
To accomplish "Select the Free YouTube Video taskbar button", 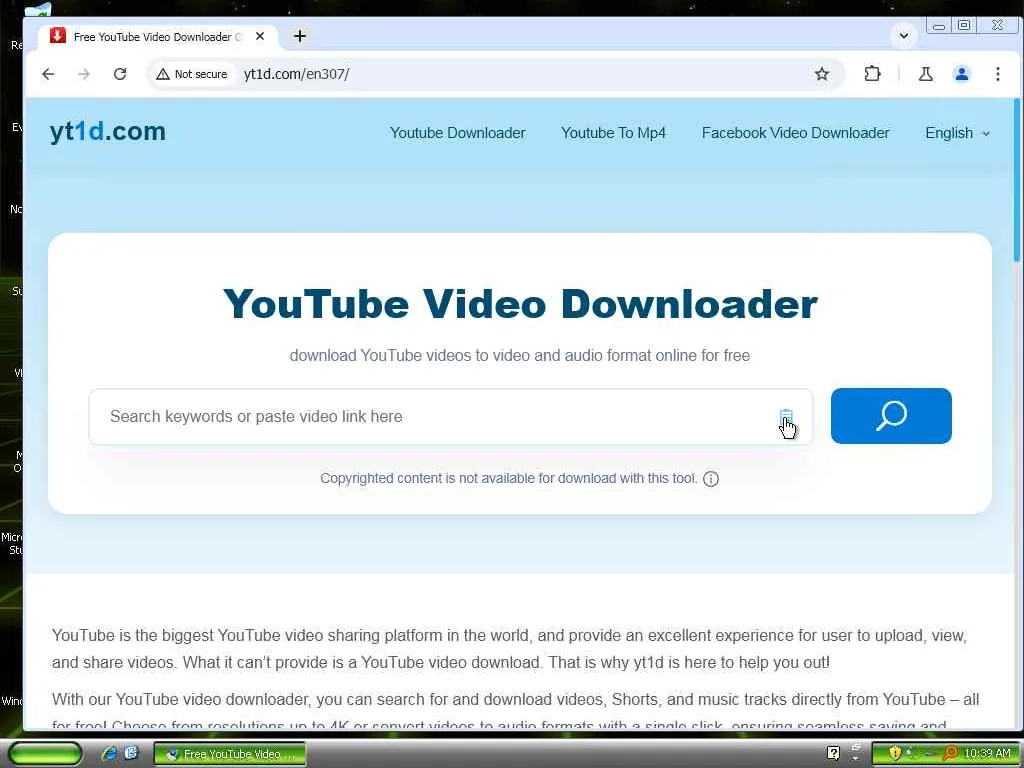I will click(x=229, y=754).
